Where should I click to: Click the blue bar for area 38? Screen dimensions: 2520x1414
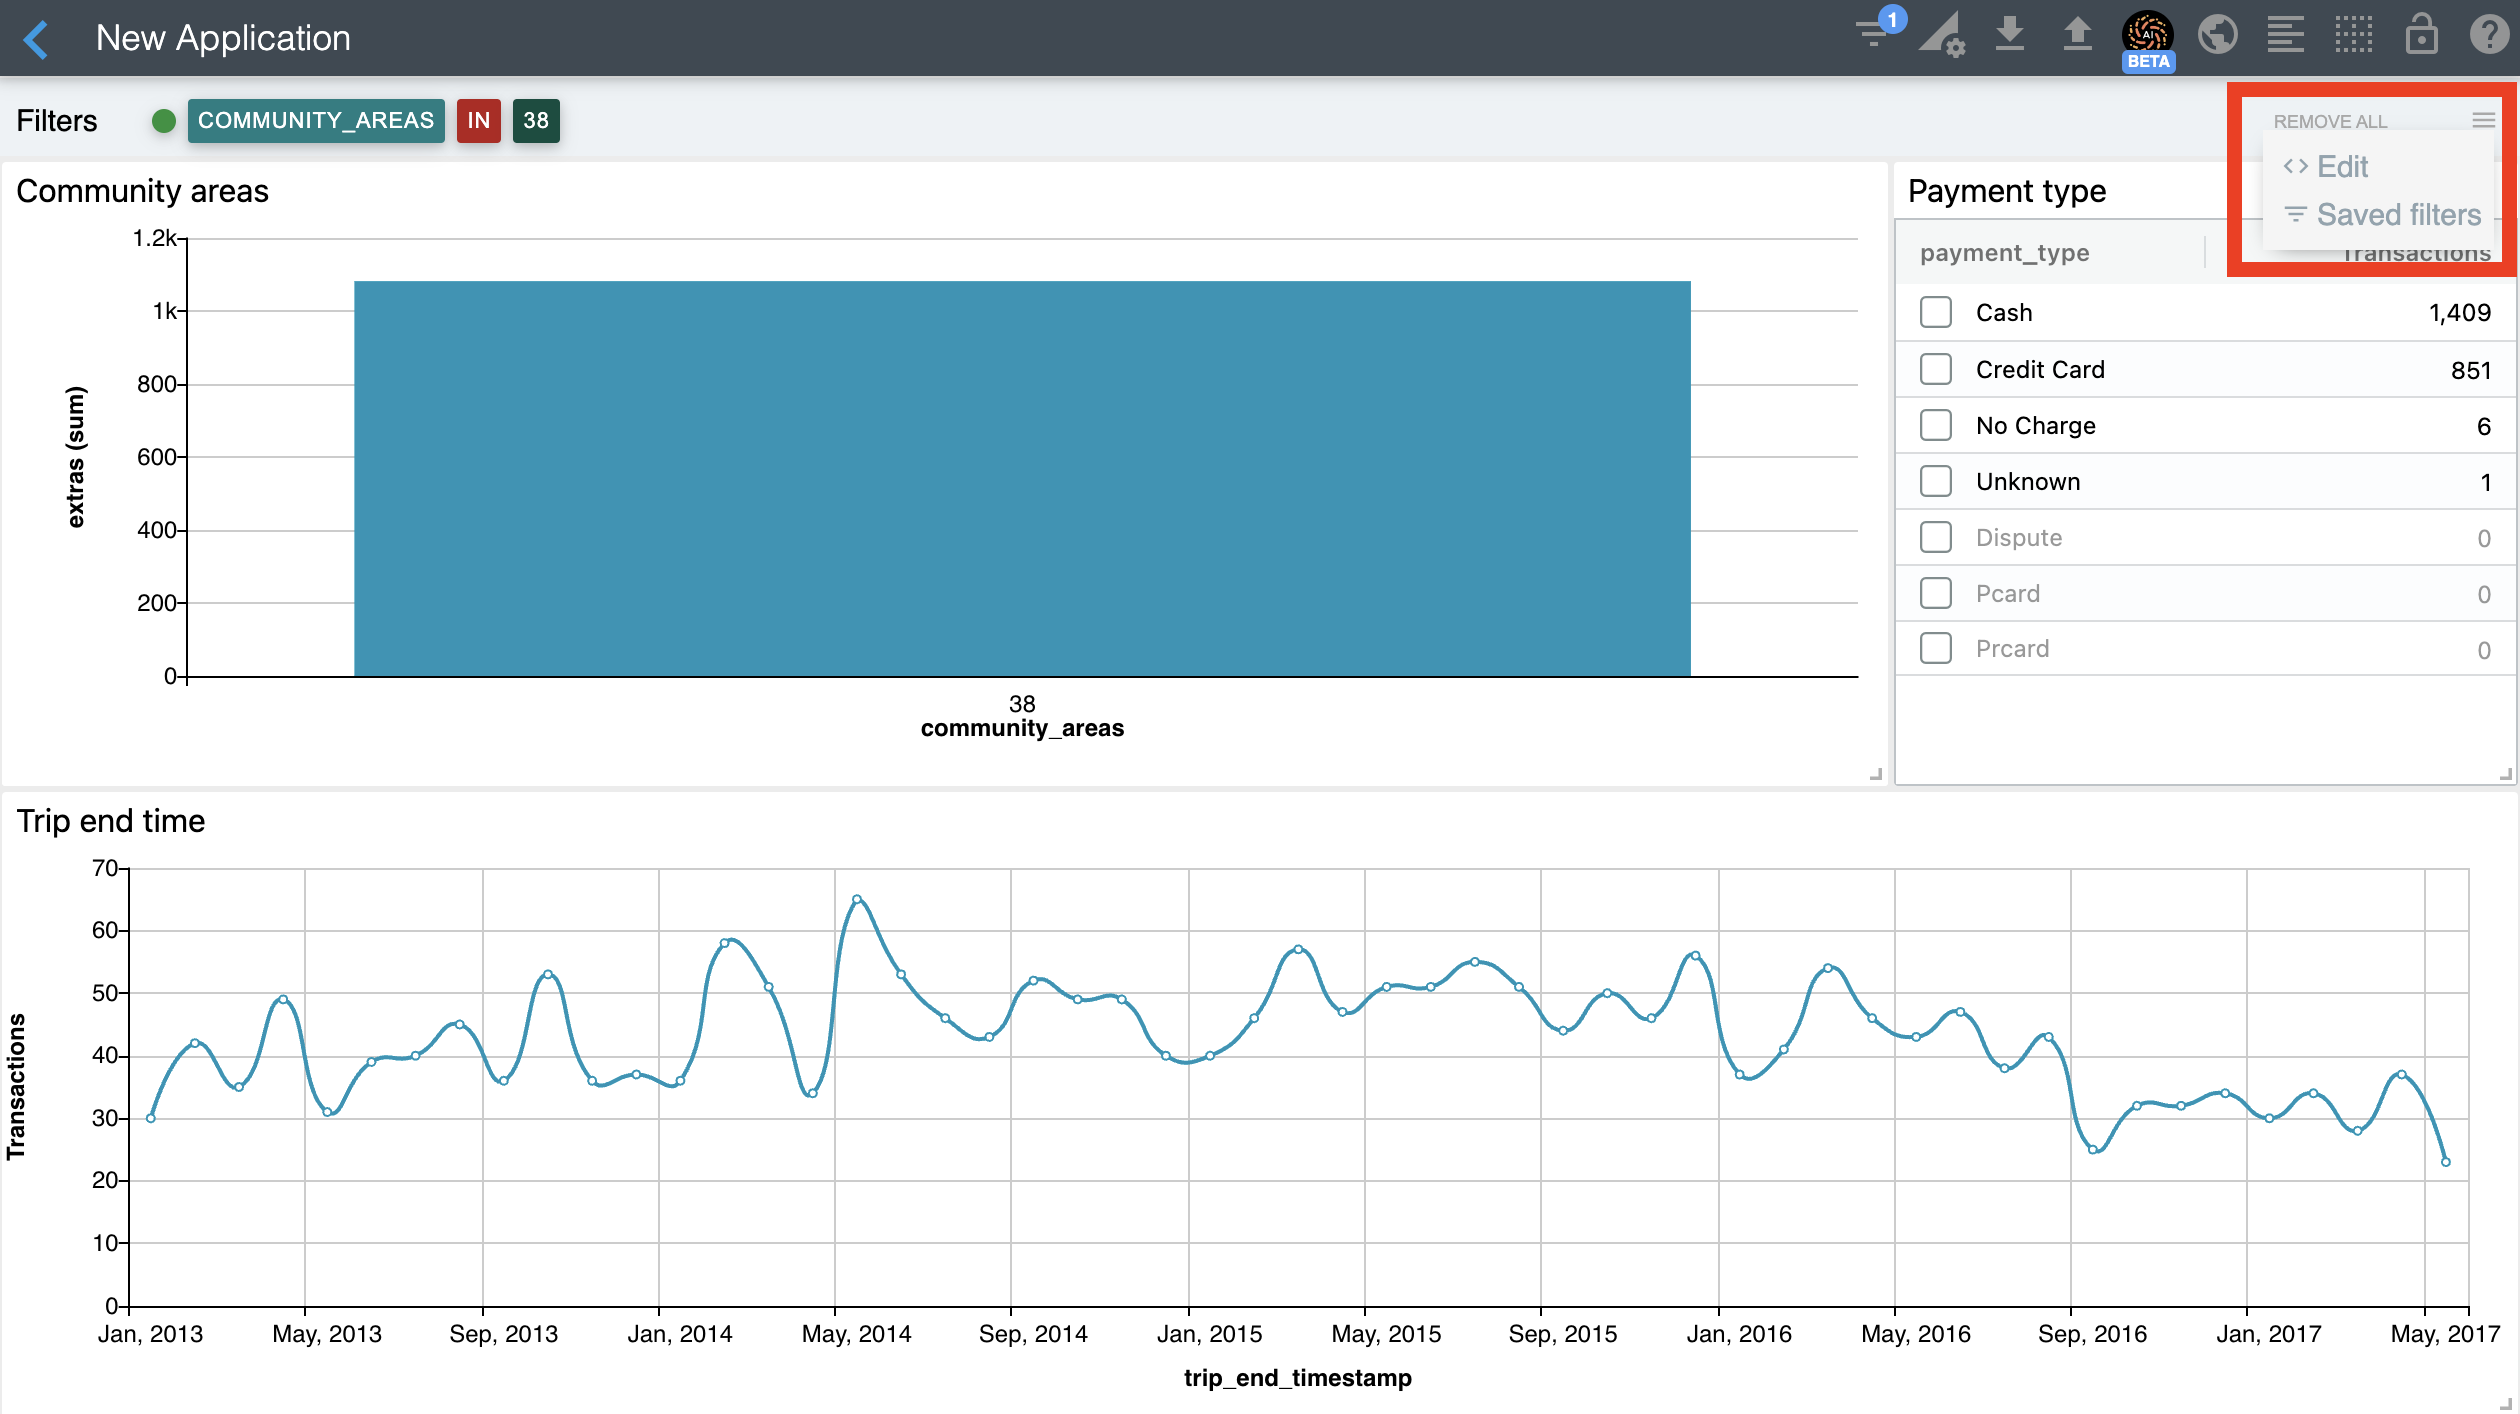click(1021, 478)
